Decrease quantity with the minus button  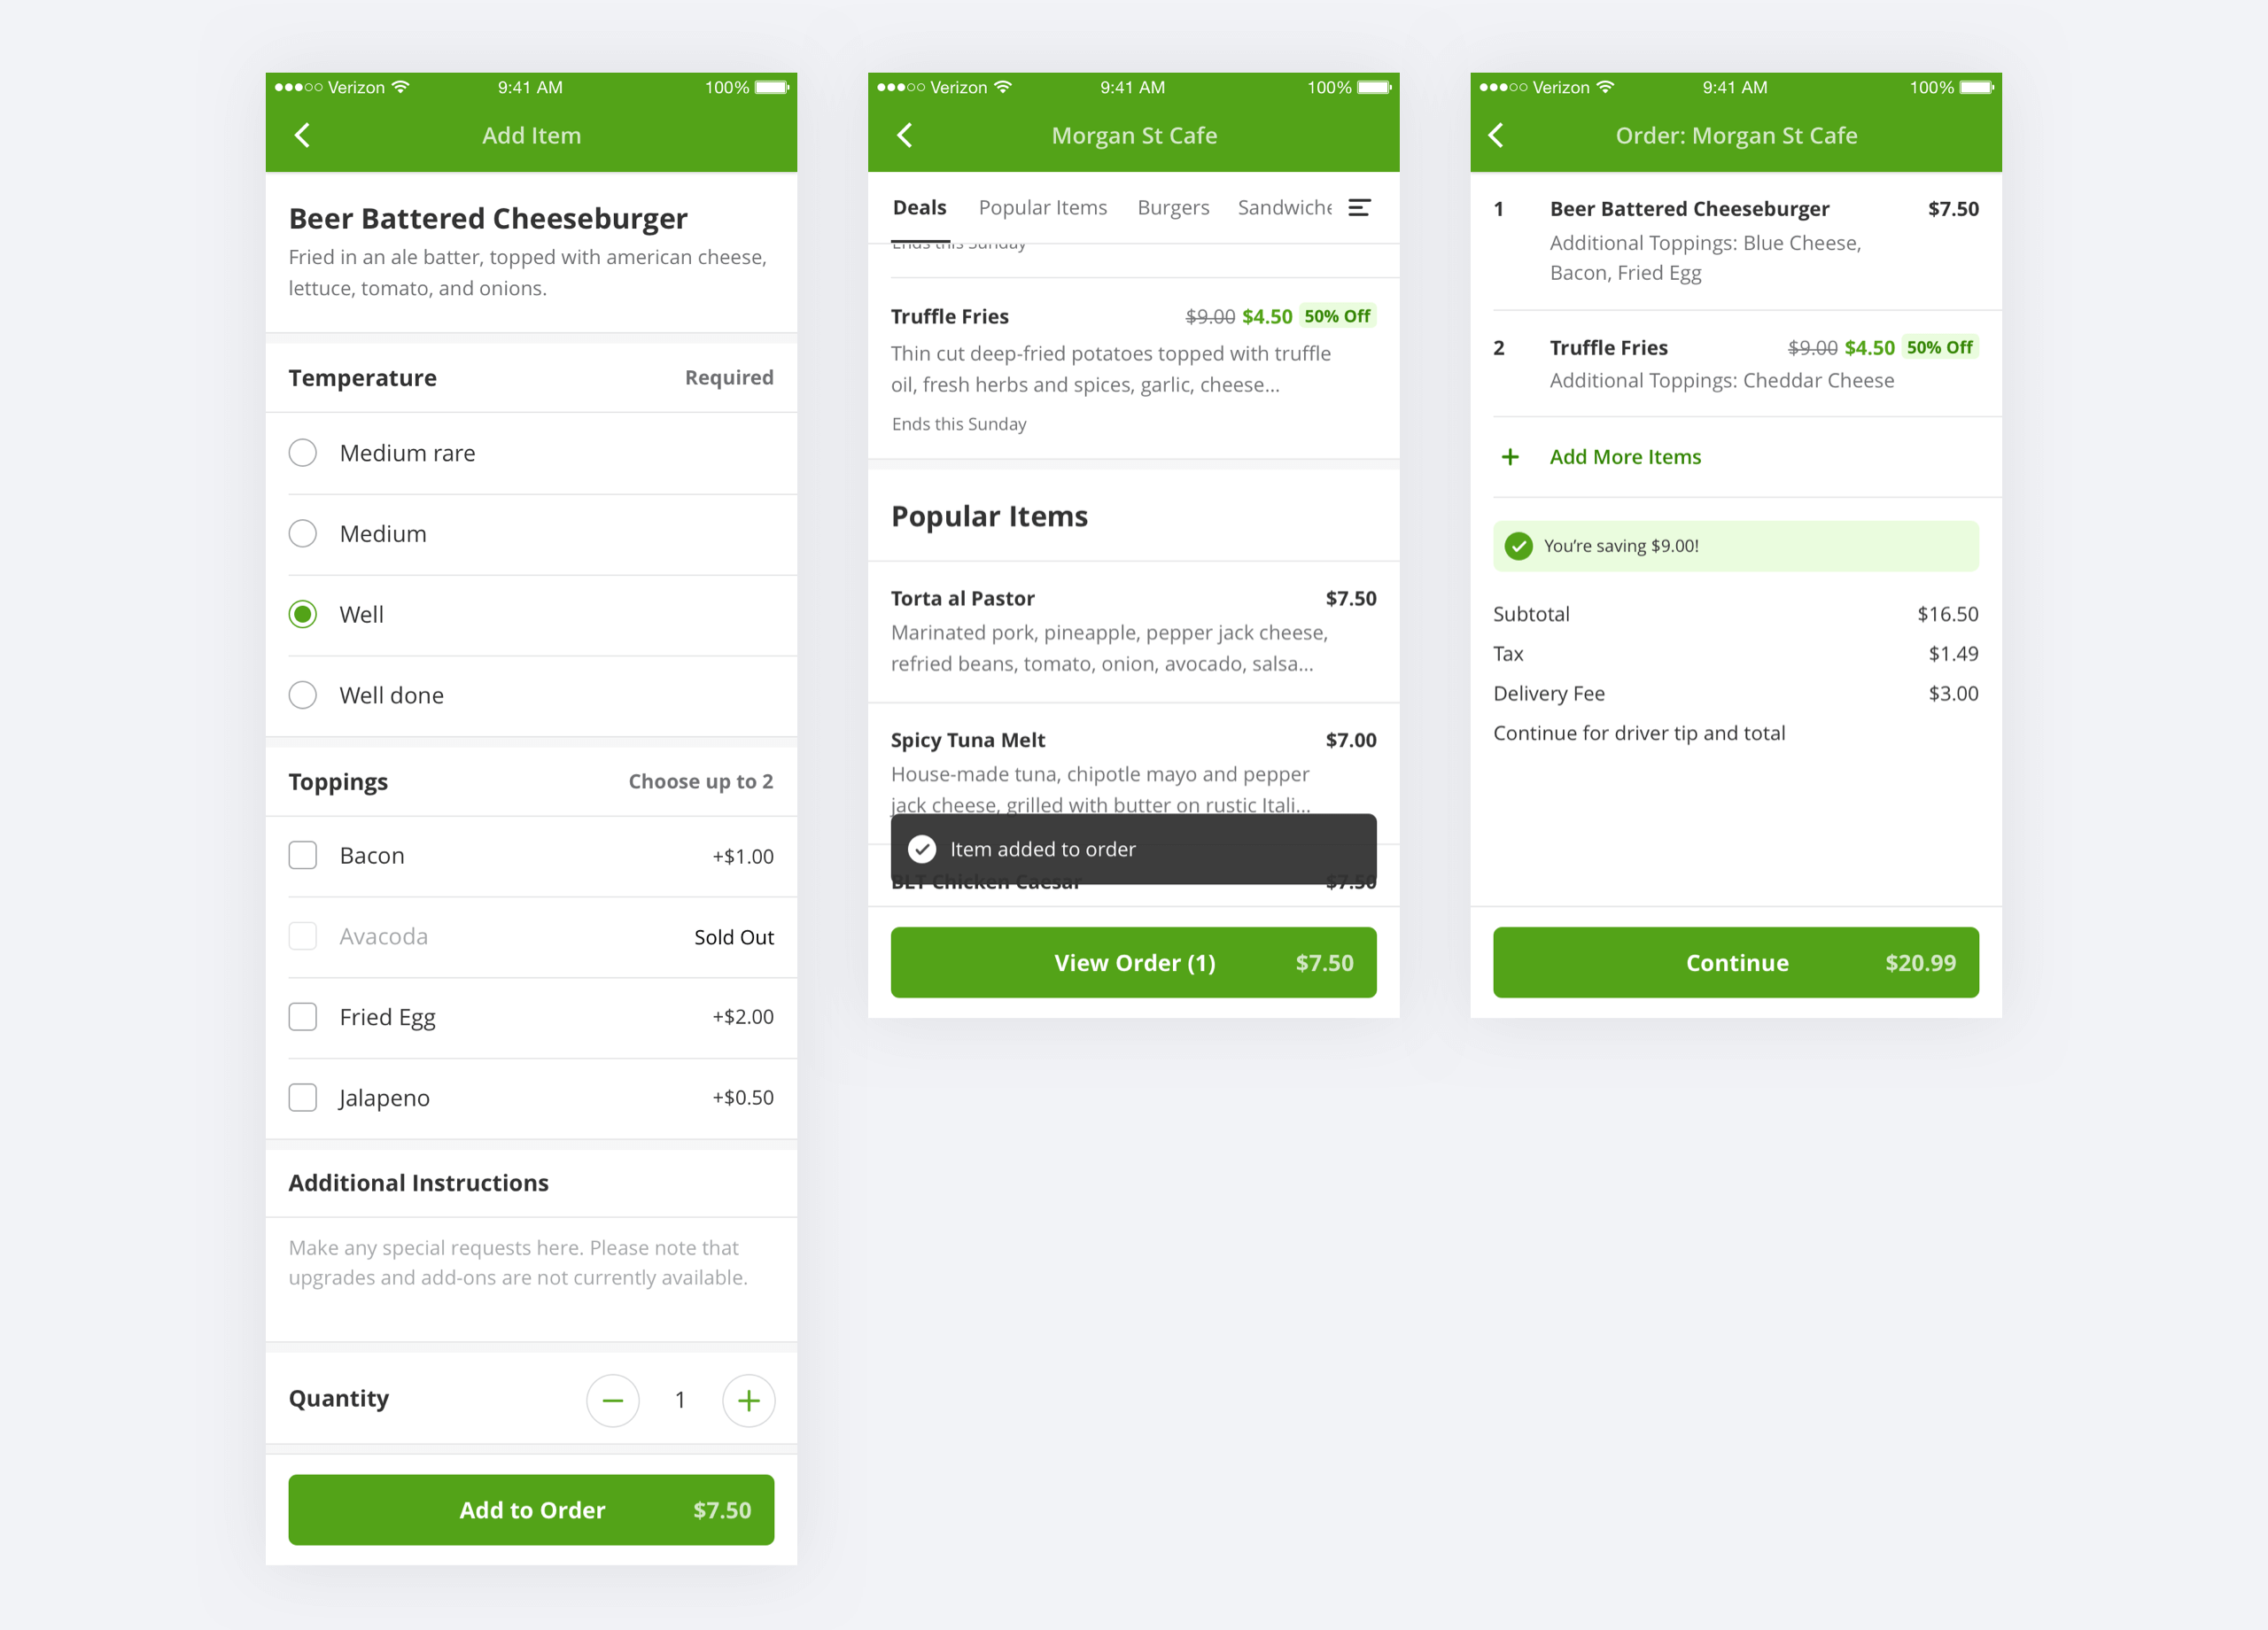coord(613,1400)
